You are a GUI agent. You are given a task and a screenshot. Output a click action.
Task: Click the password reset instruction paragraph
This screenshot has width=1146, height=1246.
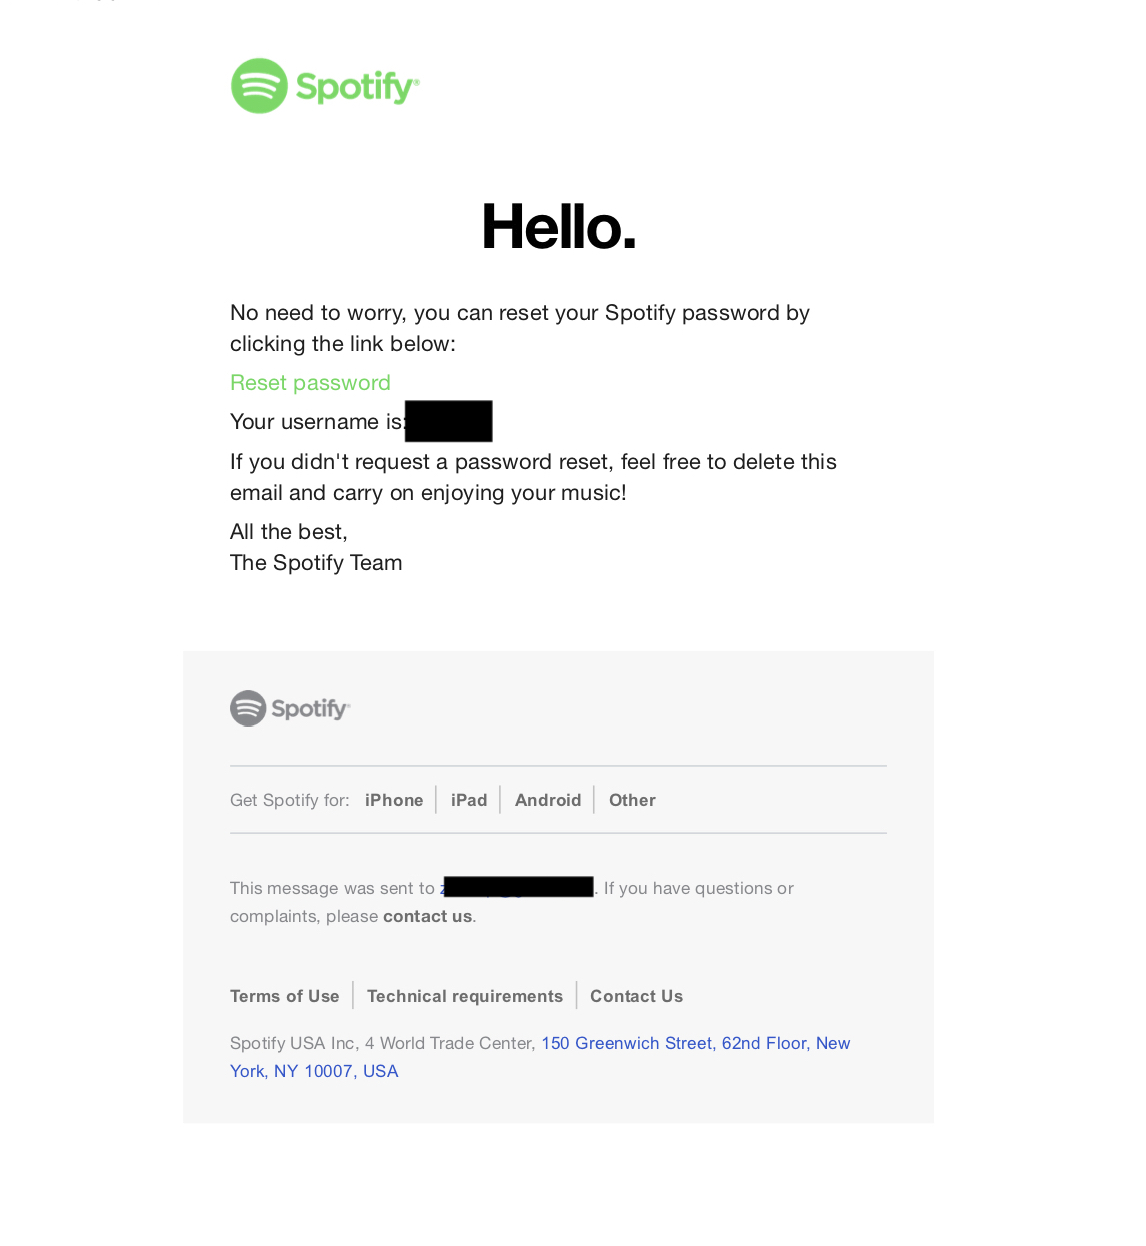click(x=520, y=327)
